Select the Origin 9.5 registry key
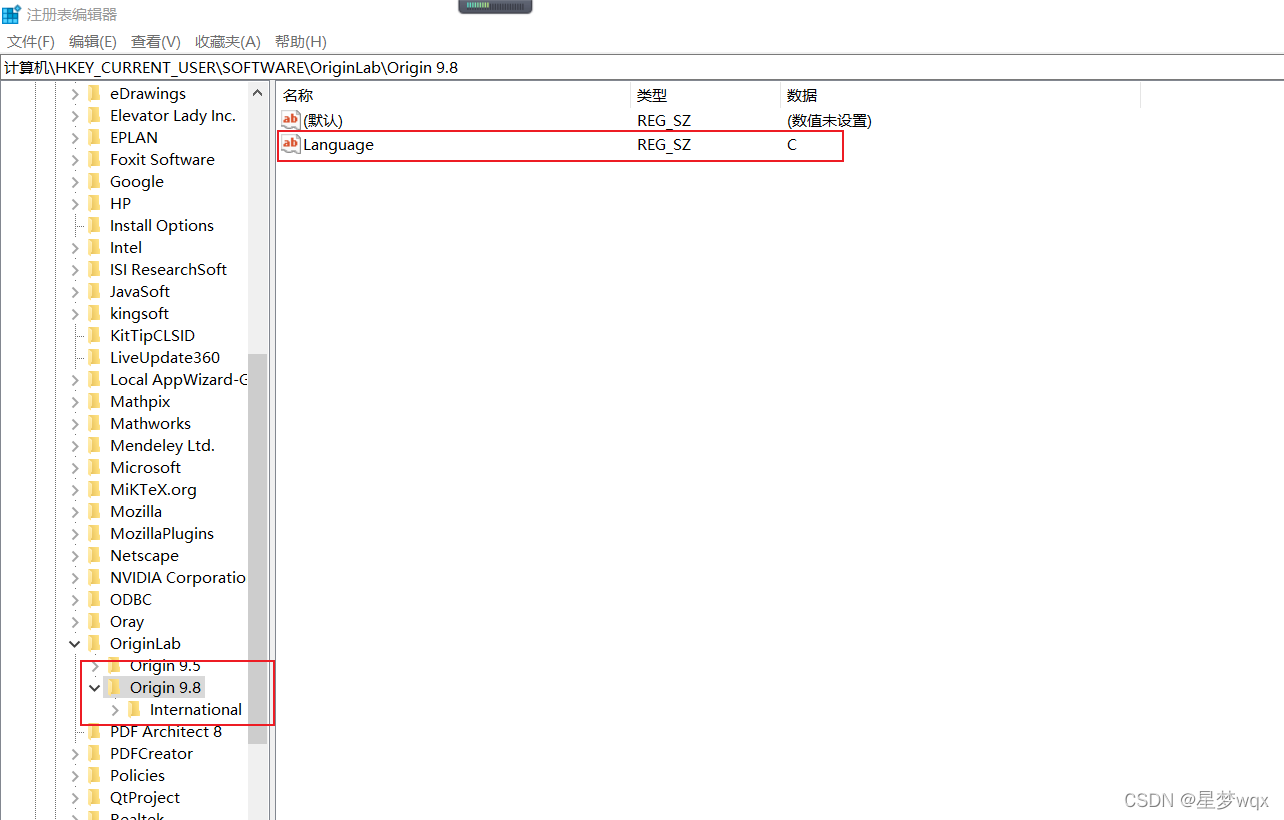The width and height of the screenshot is (1284, 820). [x=165, y=666]
